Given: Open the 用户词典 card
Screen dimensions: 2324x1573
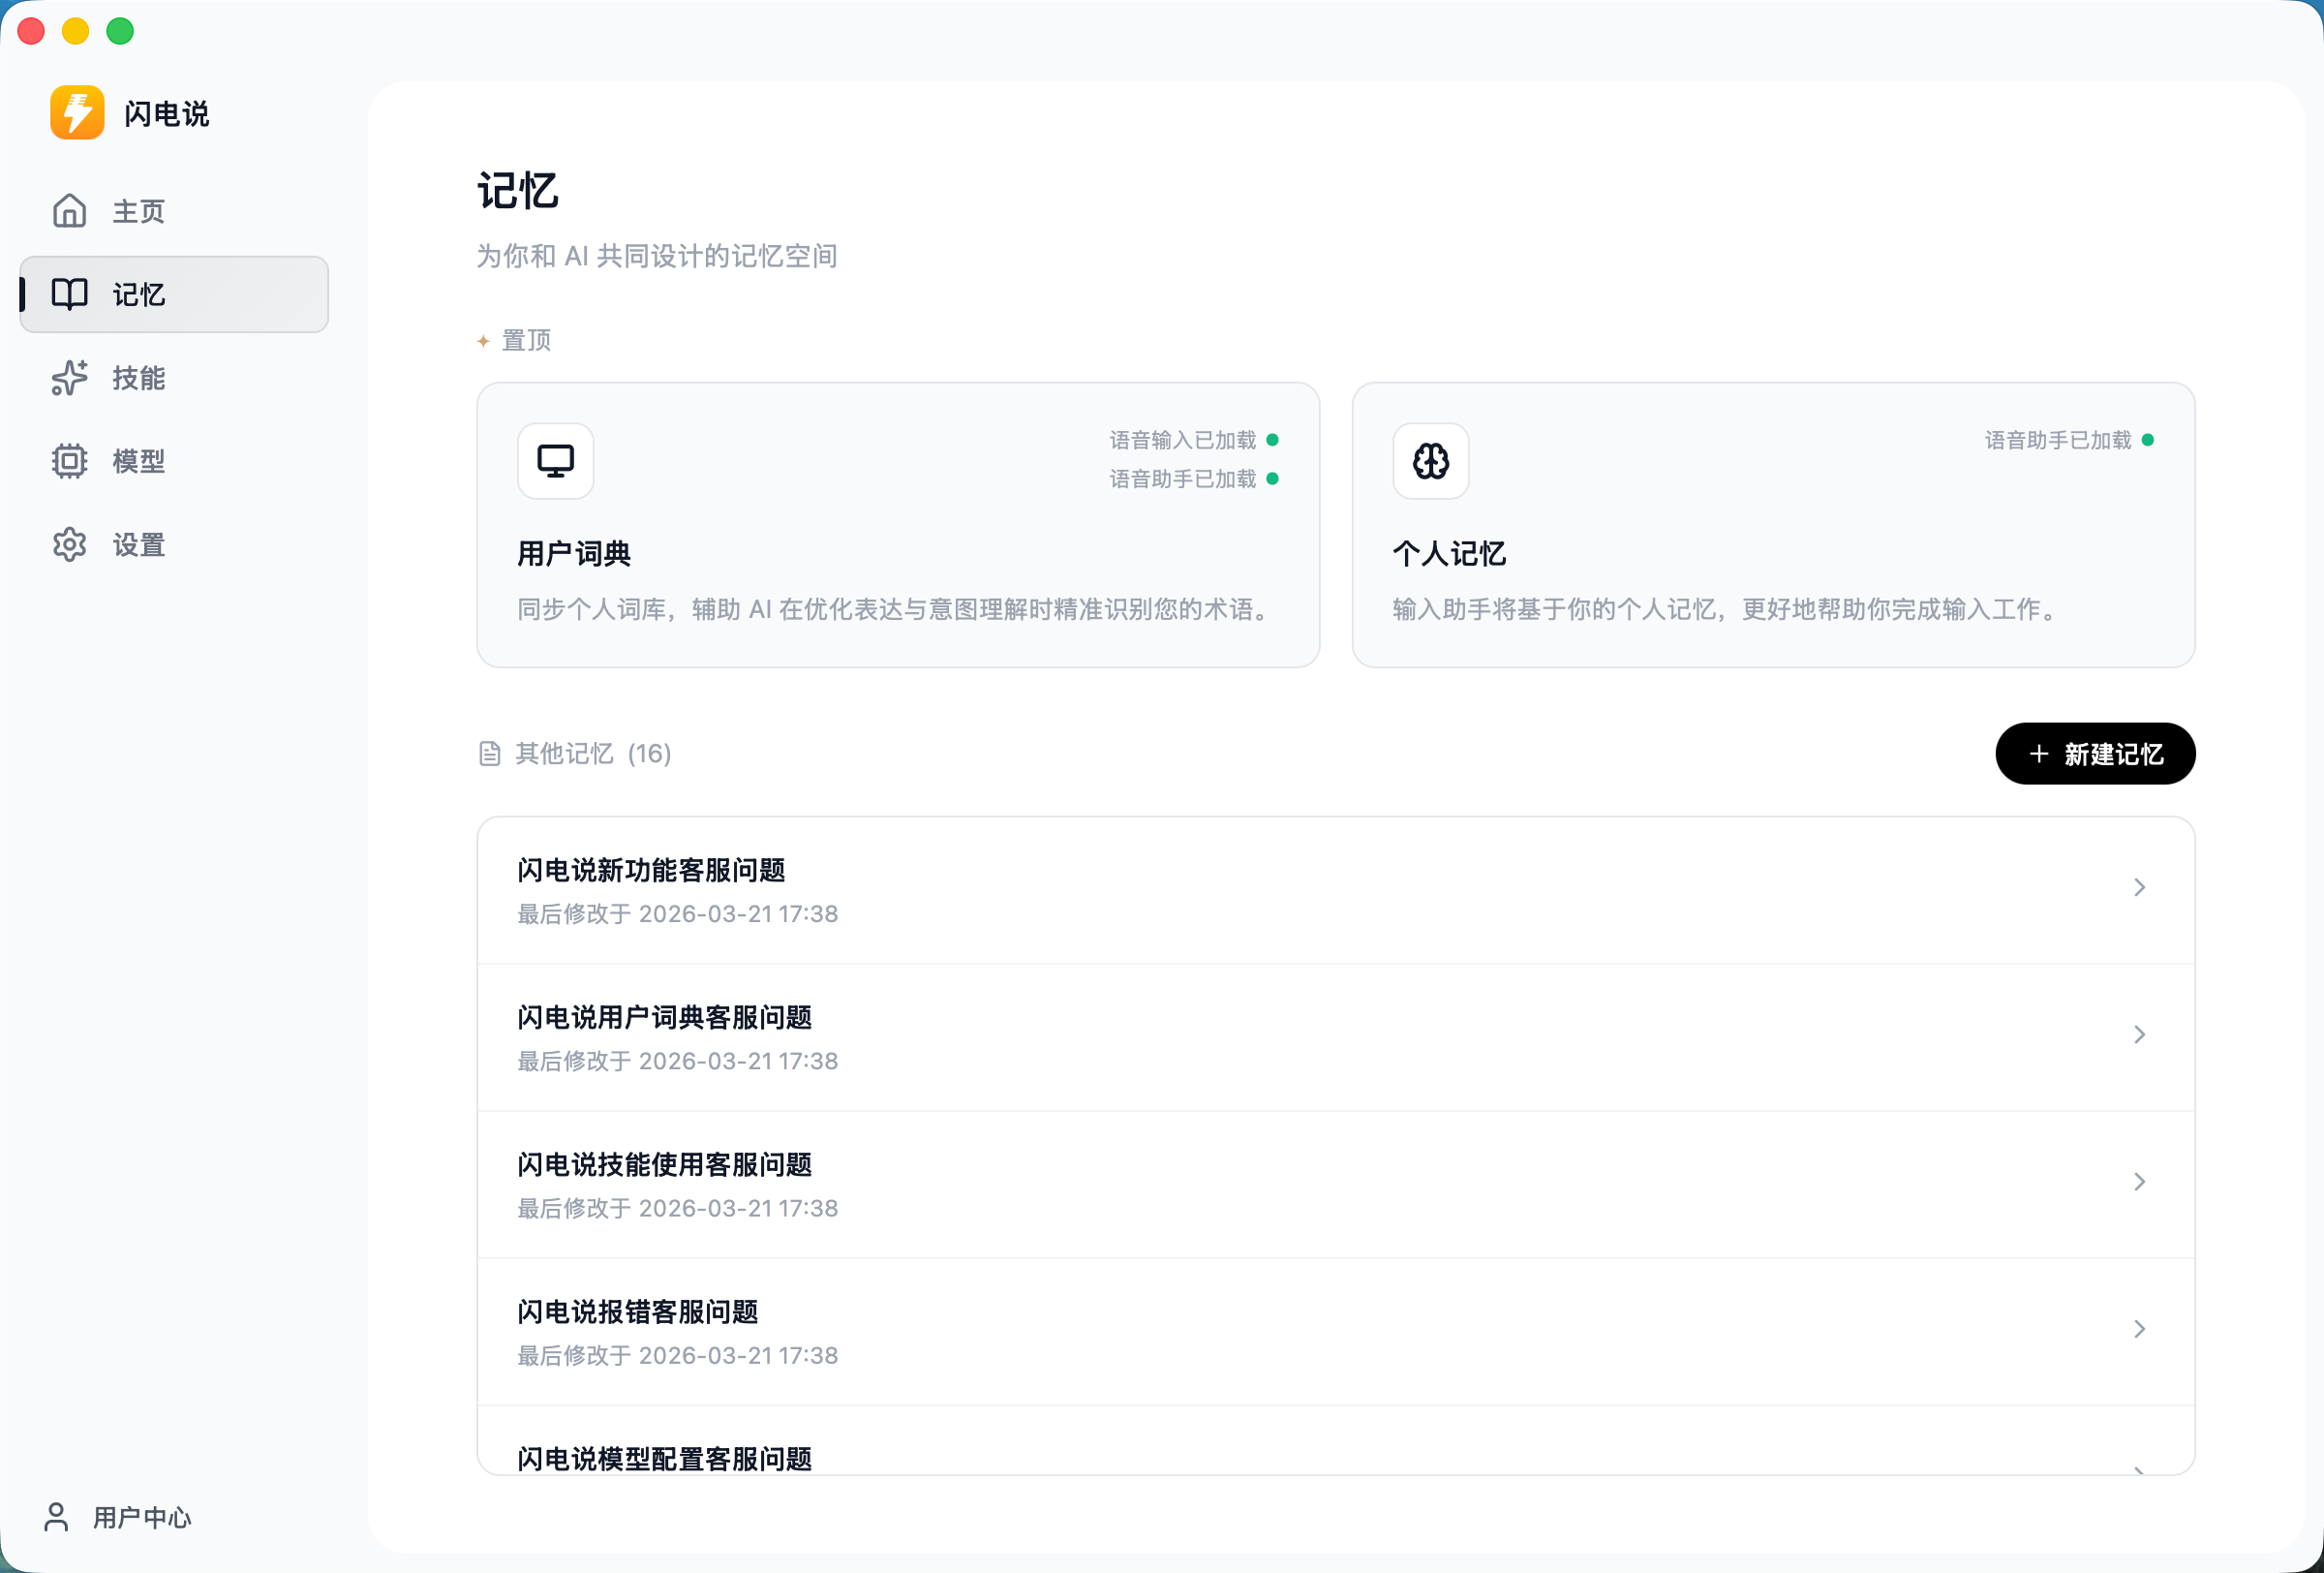Looking at the screenshot, I should [898, 525].
